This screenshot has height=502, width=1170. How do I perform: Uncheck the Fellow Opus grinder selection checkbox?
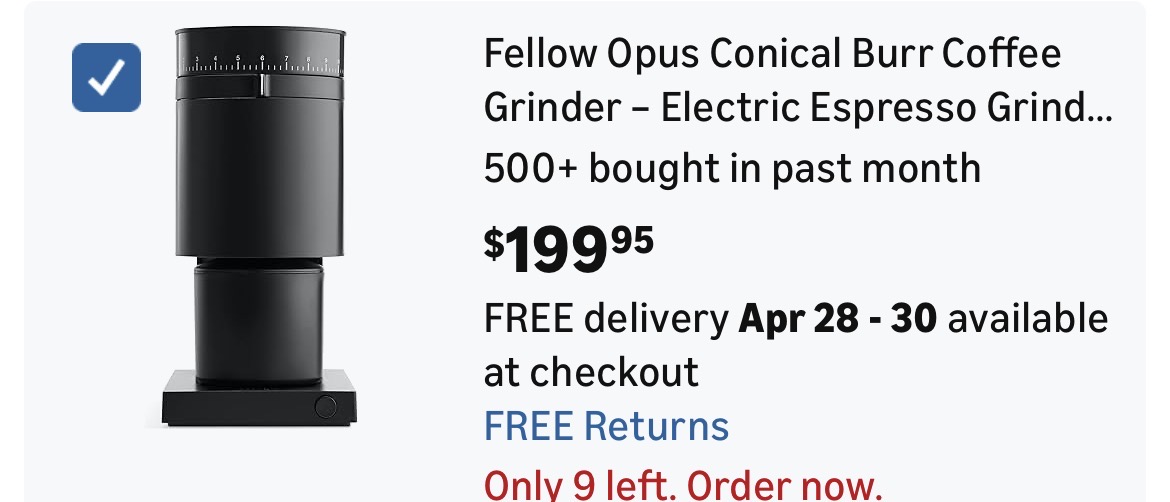(x=106, y=77)
